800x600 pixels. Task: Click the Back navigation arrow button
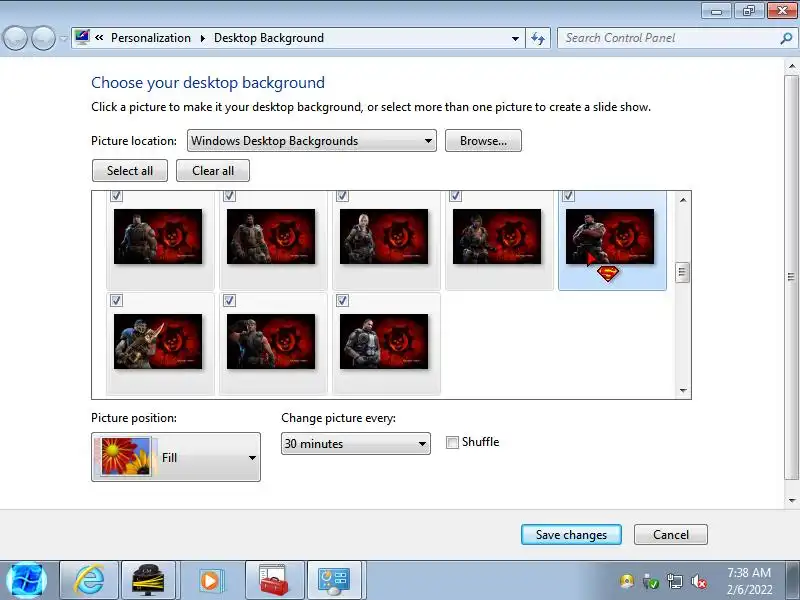pyautogui.click(x=15, y=38)
